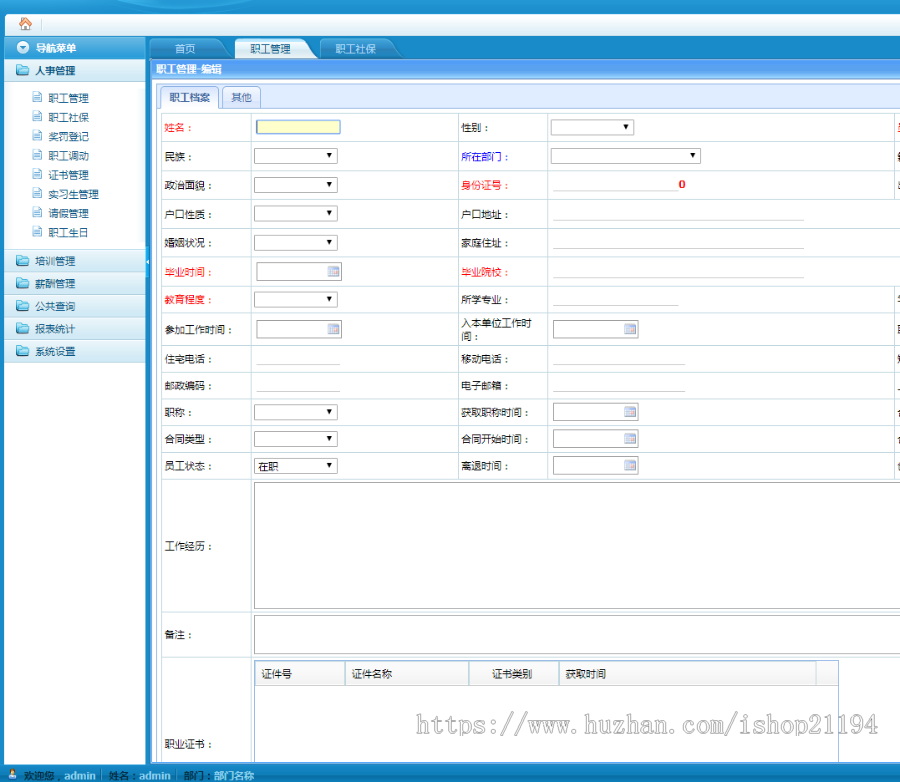Open the 职称 dropdown
This screenshot has width=900, height=782.
296,412
